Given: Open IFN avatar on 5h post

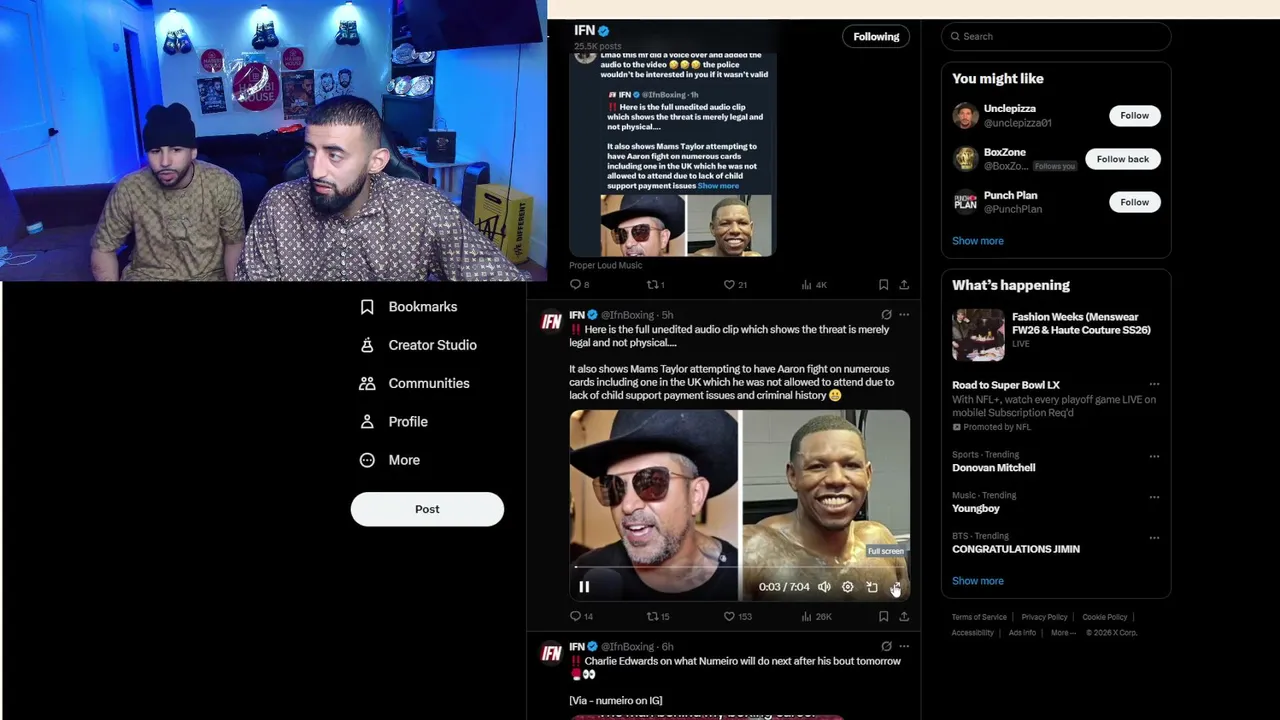Looking at the screenshot, I should (x=551, y=321).
